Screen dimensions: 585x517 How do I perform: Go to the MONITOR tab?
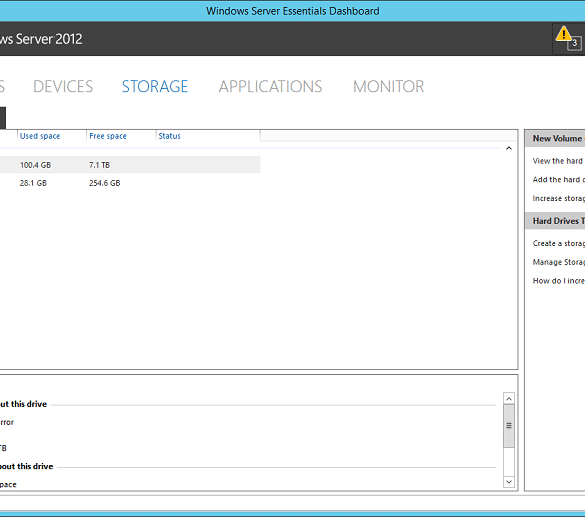click(388, 87)
